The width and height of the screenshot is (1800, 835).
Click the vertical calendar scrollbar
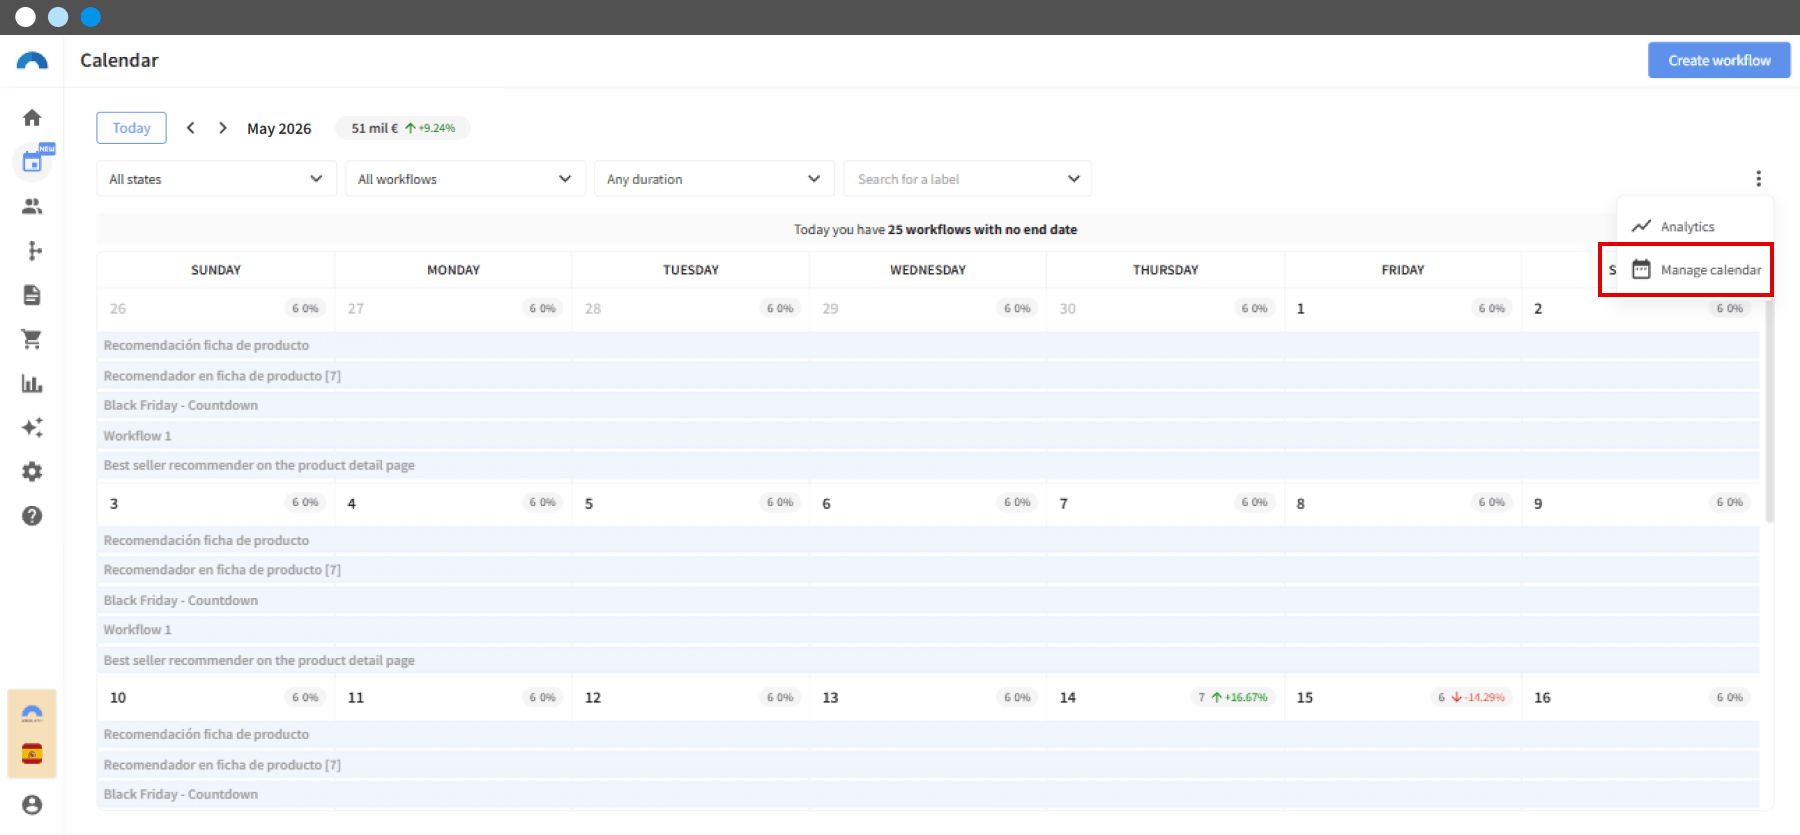[1769, 410]
